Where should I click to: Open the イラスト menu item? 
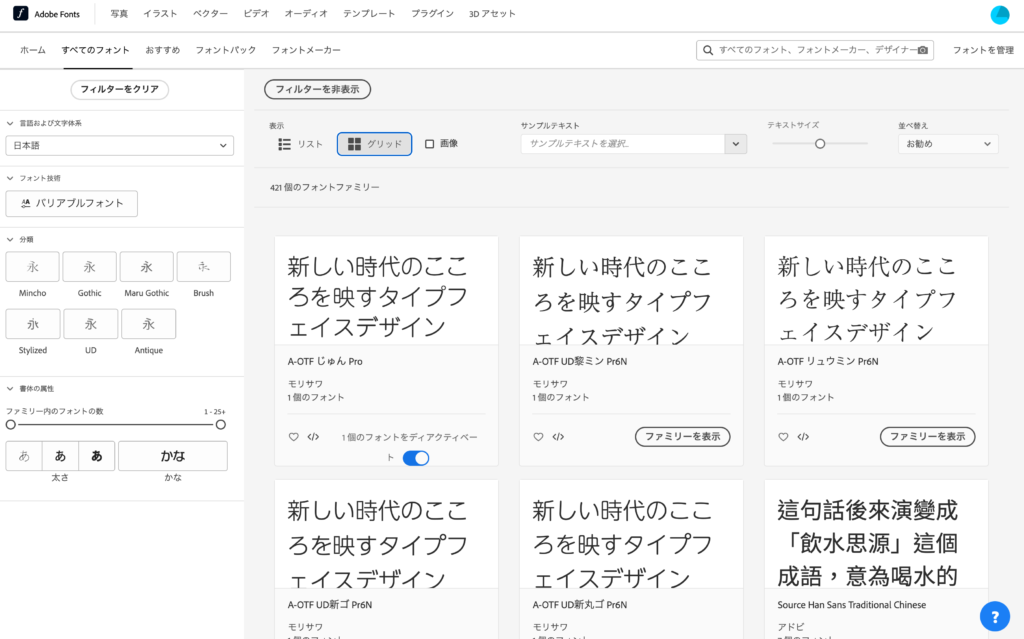[x=161, y=14]
